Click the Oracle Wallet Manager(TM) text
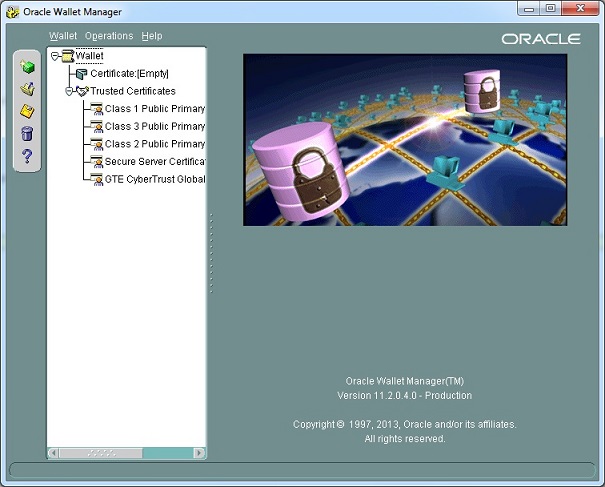 tap(404, 381)
